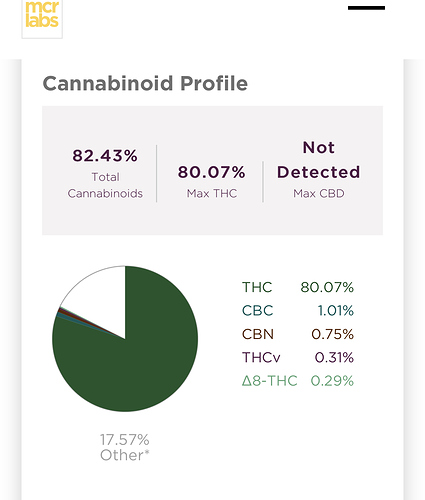Select the THC legend label
Image resolution: width=425 pixels, height=500 pixels.
[257, 287]
